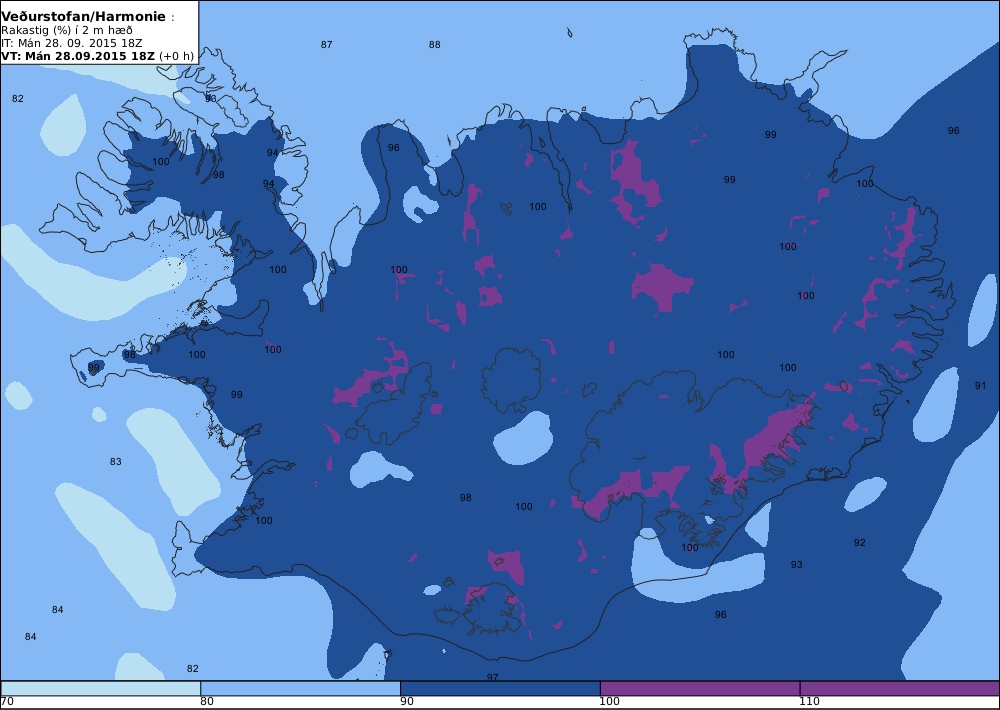Viewport: 1000px width, 710px height.
Task: Pick the medium blue 80–90 legend swatch
Action: (300, 688)
